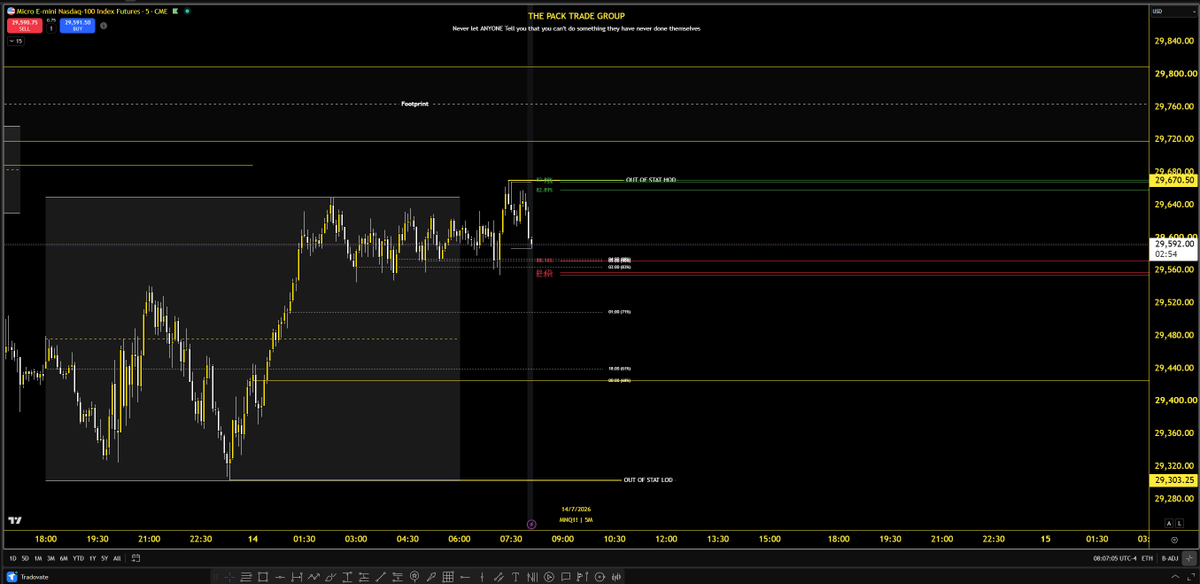Select the brush drawing tool
Viewport: 1200px width, 584px height.
click(331, 577)
